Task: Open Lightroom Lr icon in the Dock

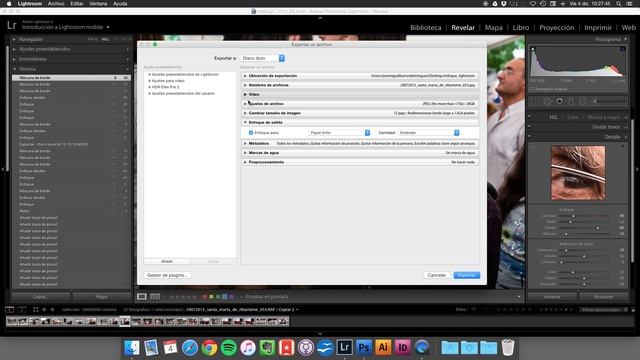Action: 344,347
